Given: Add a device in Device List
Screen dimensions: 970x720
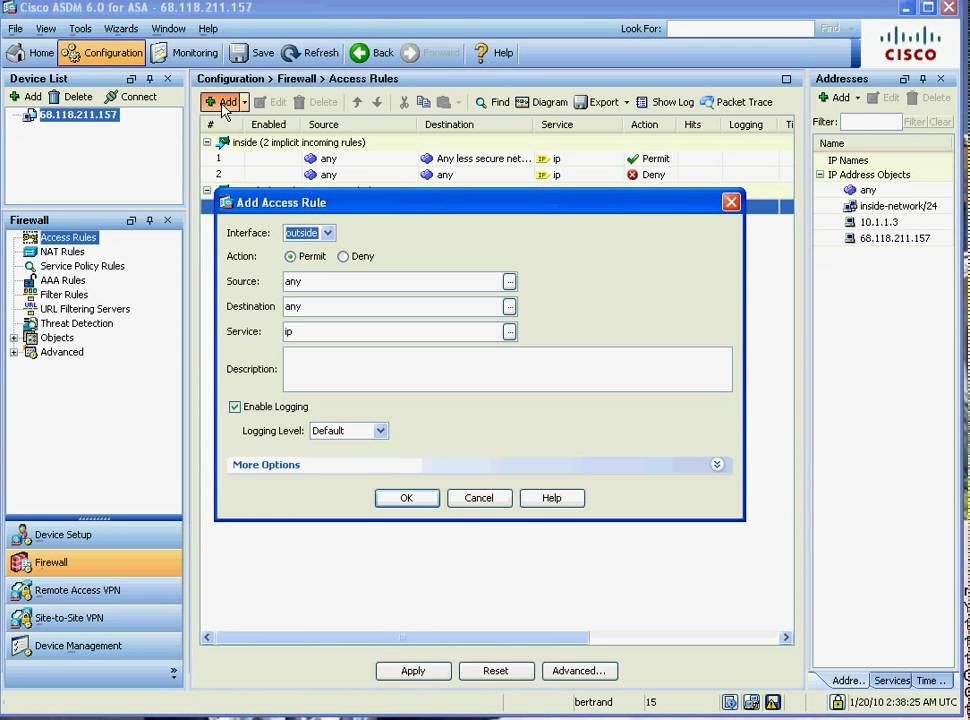Looking at the screenshot, I should coord(25,96).
